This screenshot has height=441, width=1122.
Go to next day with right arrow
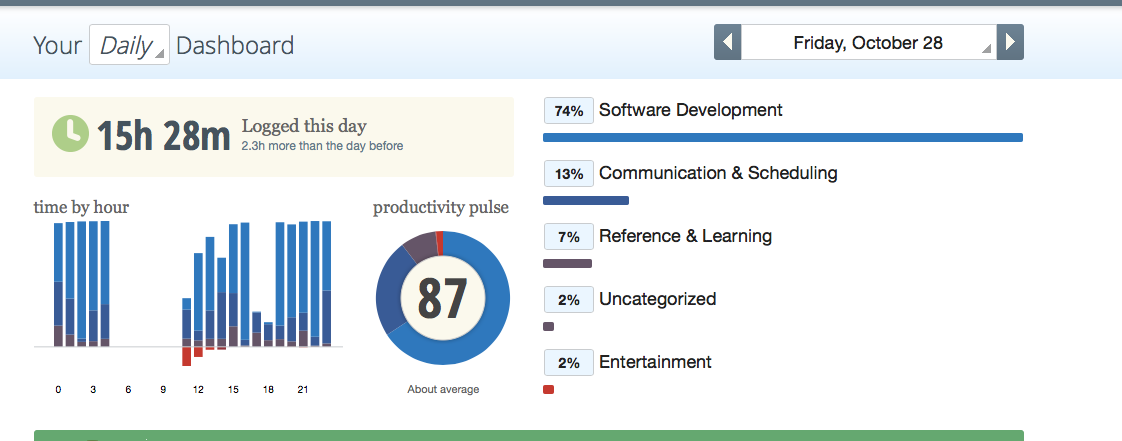[1010, 42]
